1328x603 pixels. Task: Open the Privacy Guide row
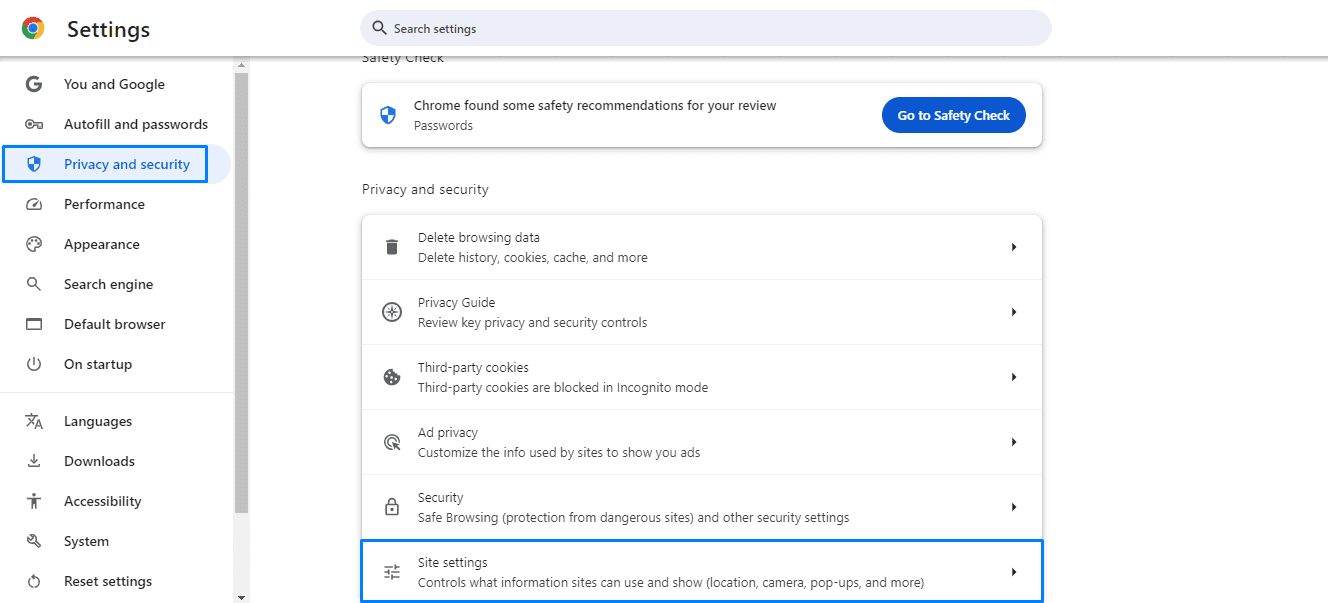700,312
